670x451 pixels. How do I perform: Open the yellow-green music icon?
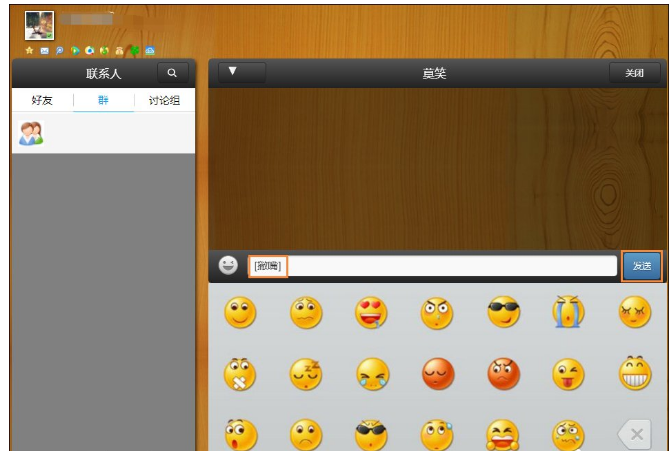tap(104, 51)
